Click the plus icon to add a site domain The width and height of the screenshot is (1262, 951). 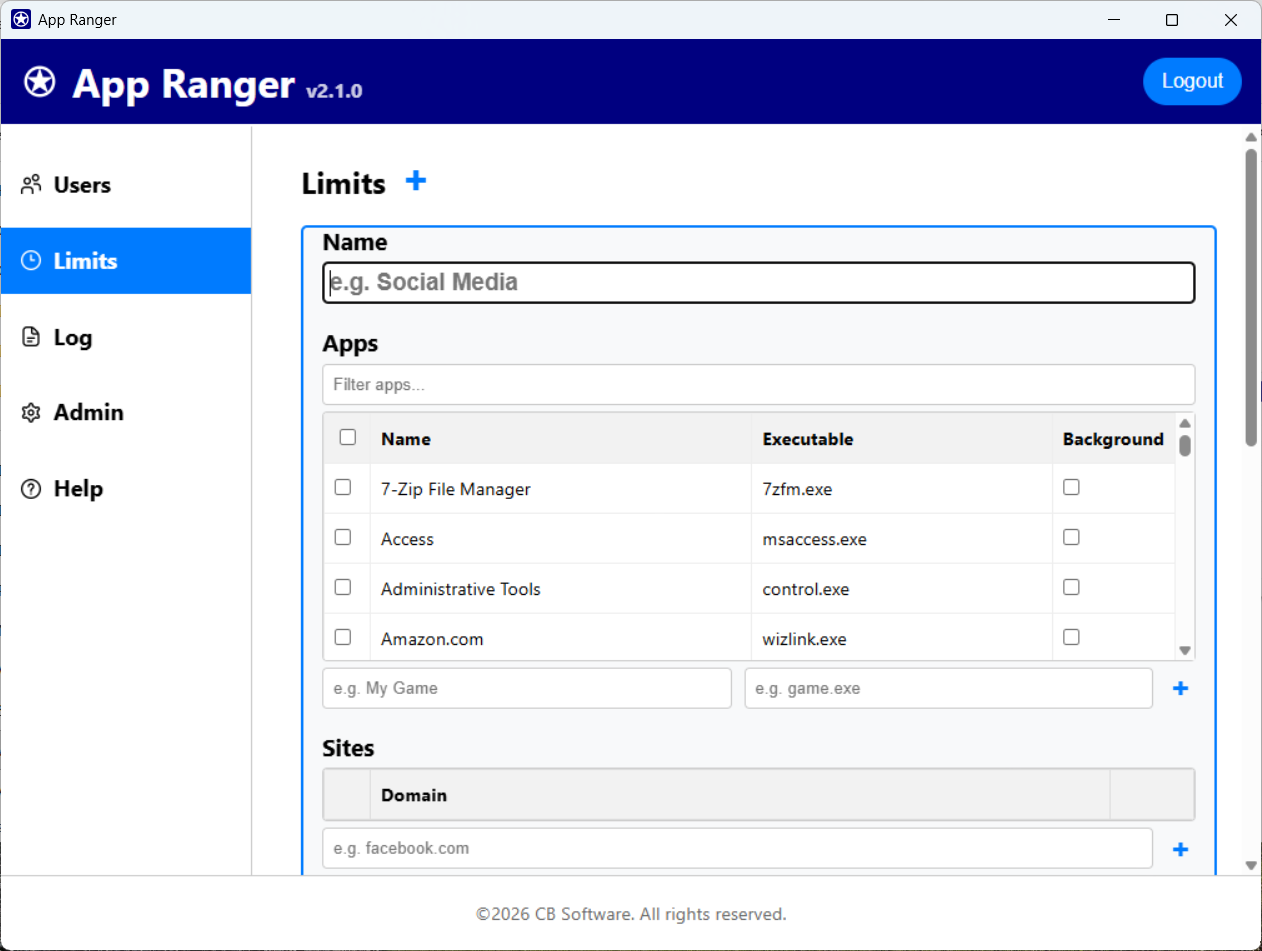coord(1181,848)
